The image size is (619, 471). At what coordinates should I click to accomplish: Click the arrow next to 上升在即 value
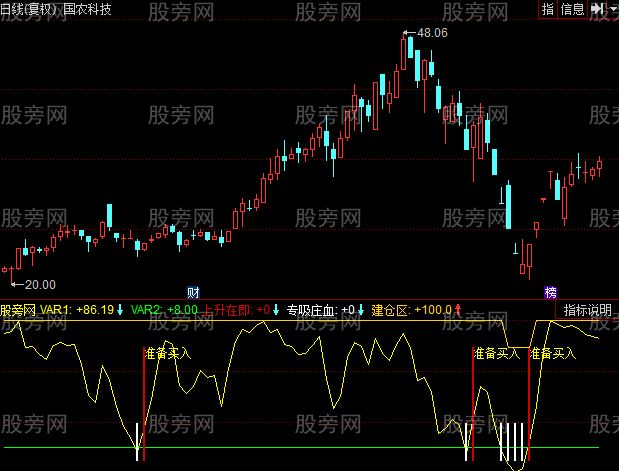[276, 310]
